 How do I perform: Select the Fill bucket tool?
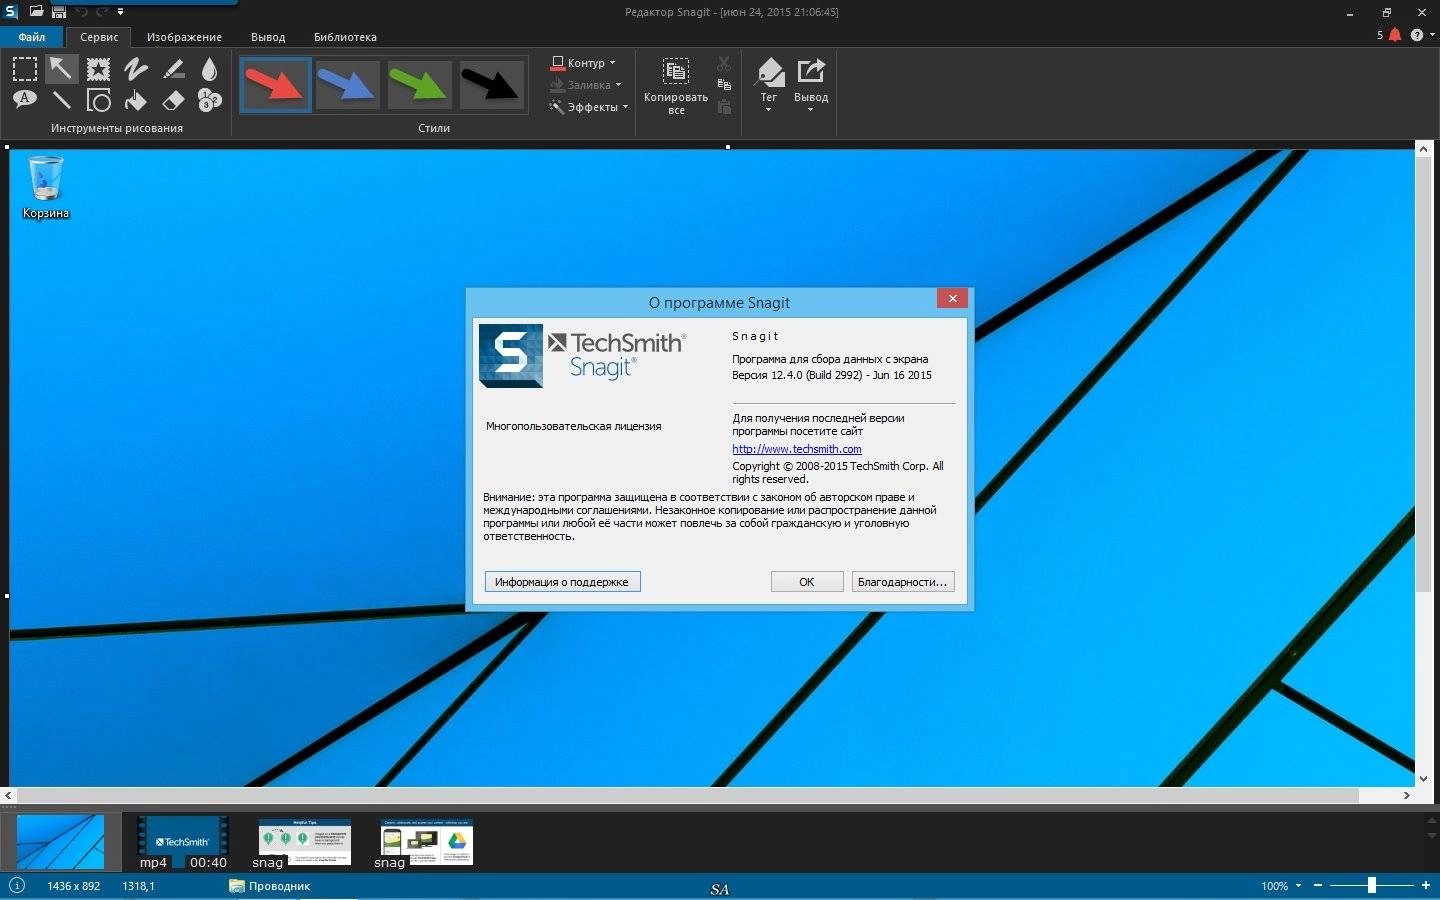tap(135, 100)
